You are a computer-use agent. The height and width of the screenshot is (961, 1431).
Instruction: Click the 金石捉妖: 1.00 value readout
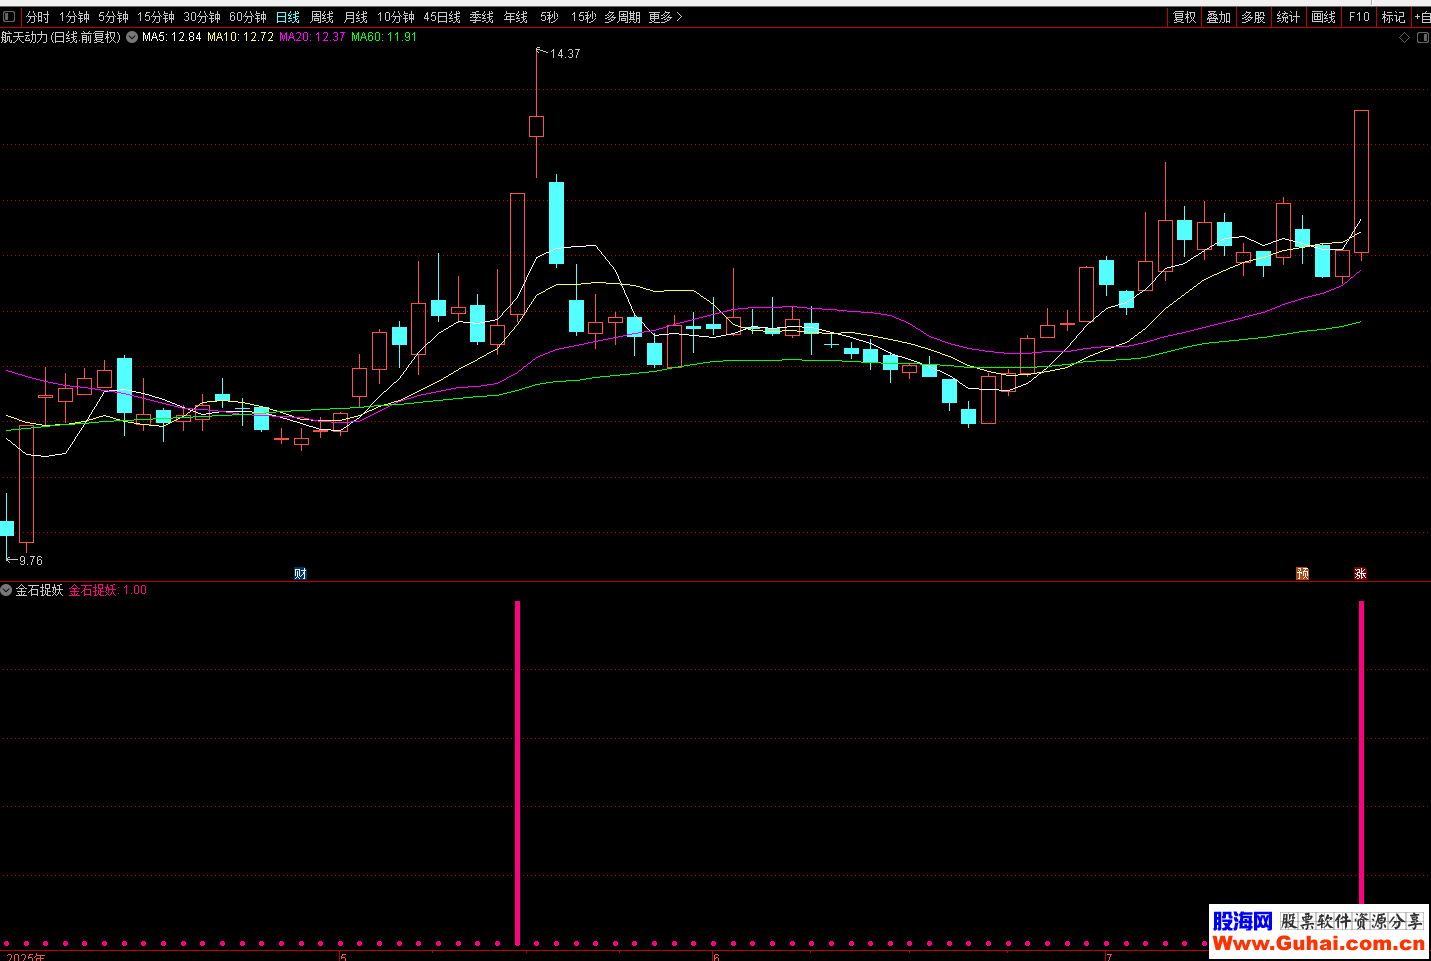[x=108, y=590]
